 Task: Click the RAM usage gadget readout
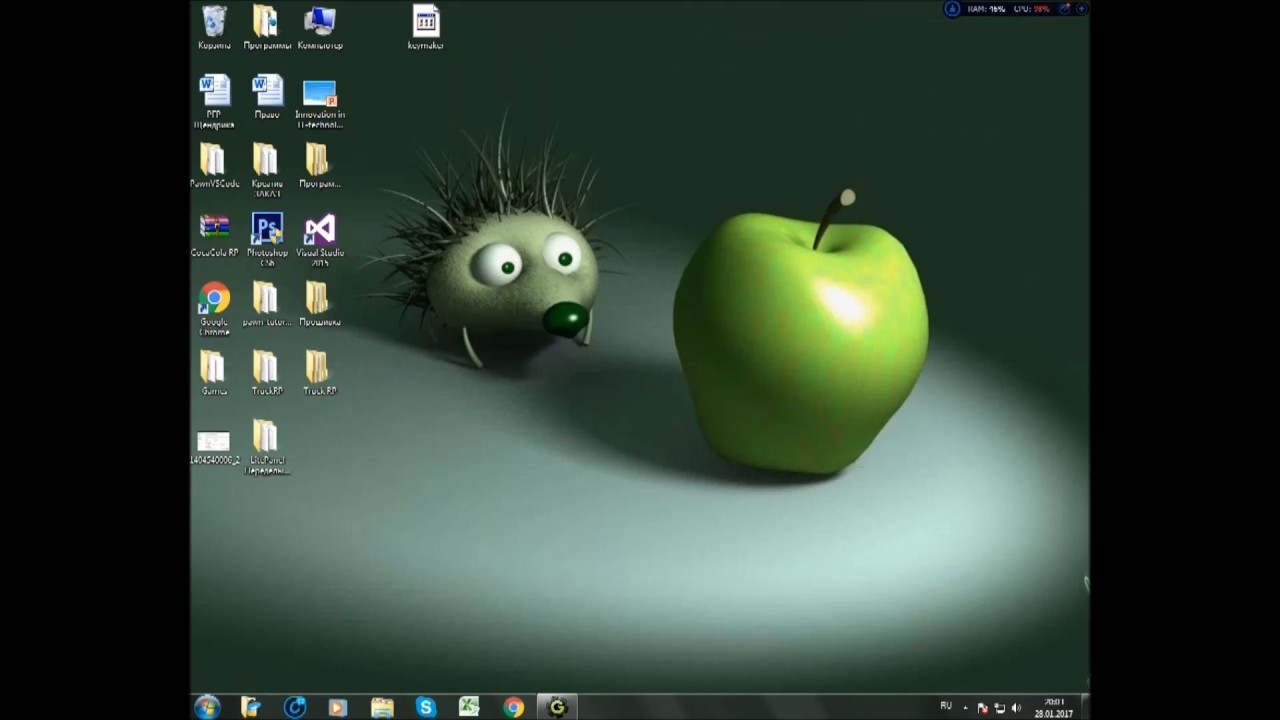(986, 9)
